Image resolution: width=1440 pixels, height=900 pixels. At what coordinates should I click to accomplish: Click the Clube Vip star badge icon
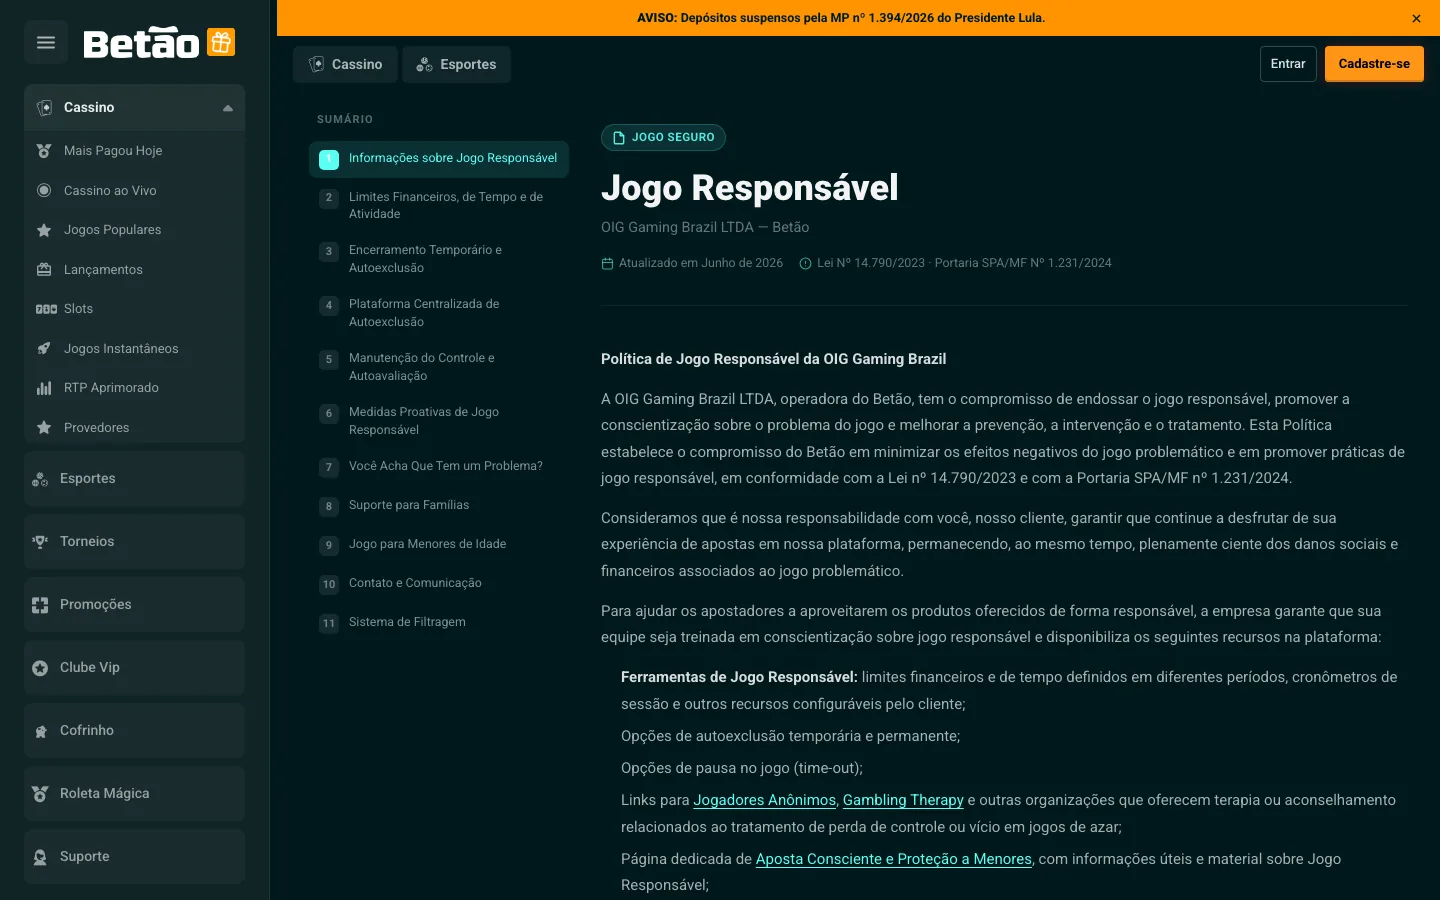[40, 668]
